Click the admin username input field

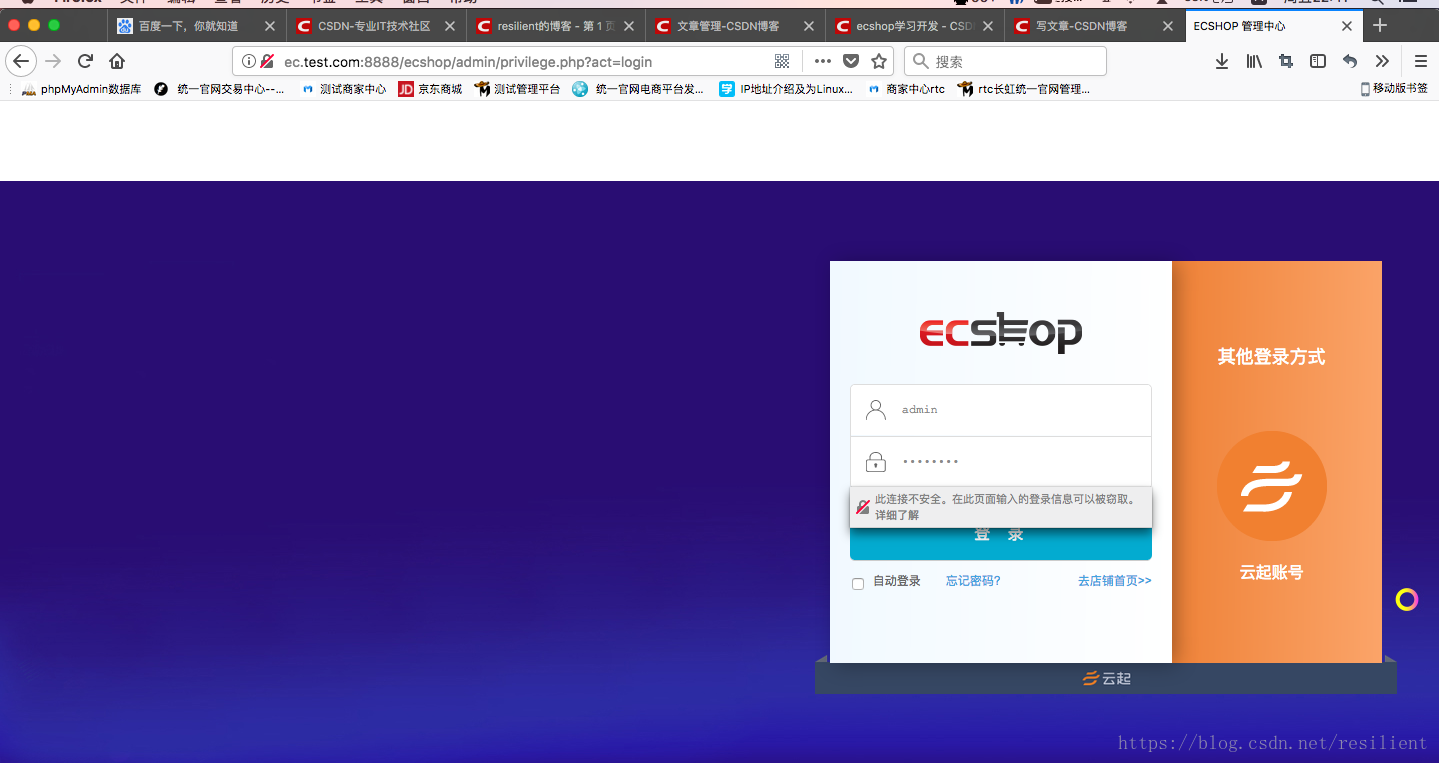coord(1001,410)
